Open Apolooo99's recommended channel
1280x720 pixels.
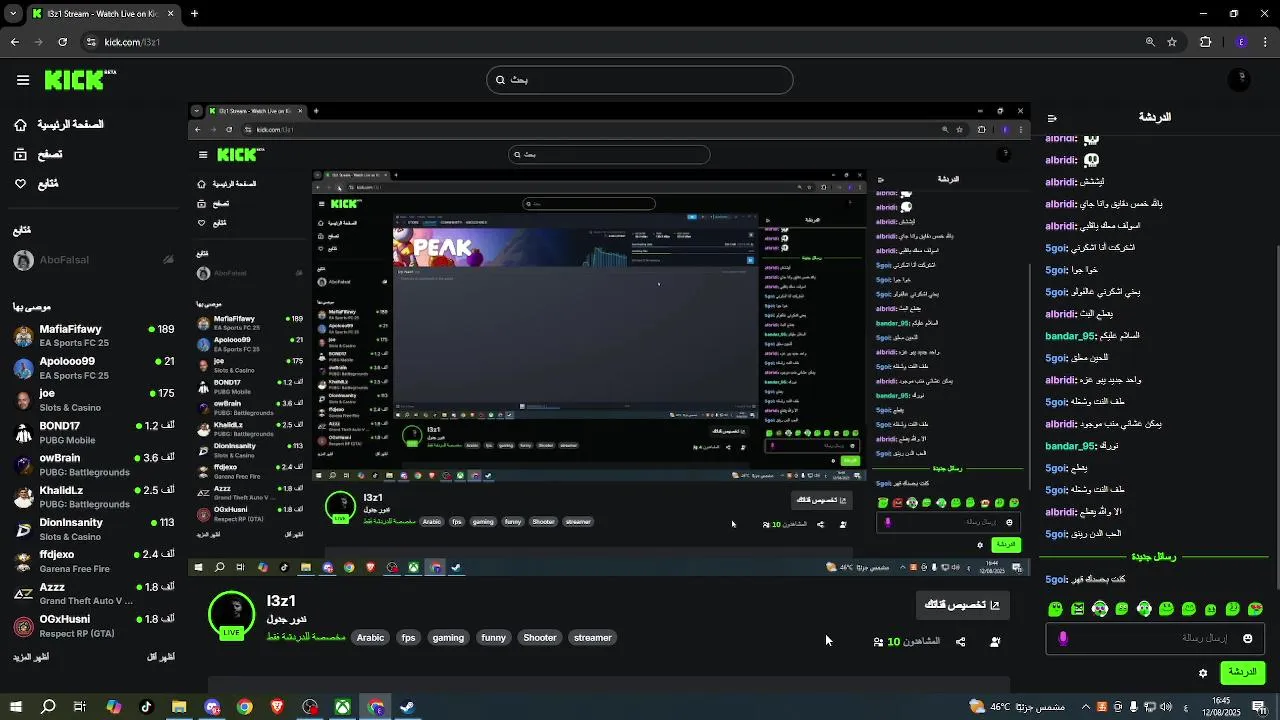pos(94,368)
